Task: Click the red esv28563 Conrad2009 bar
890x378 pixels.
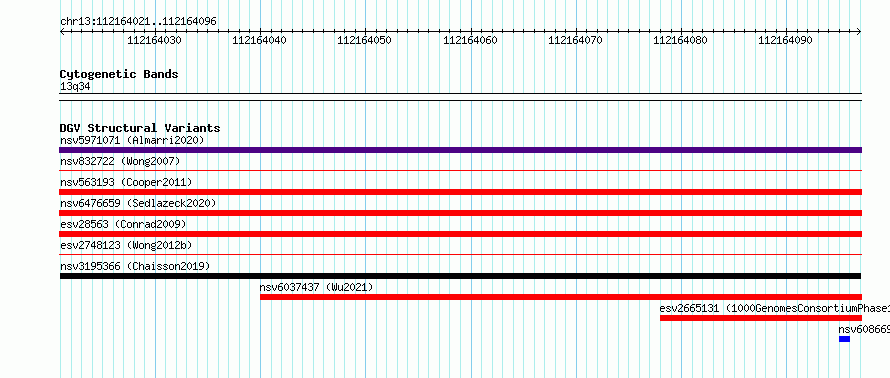Action: coord(460,234)
